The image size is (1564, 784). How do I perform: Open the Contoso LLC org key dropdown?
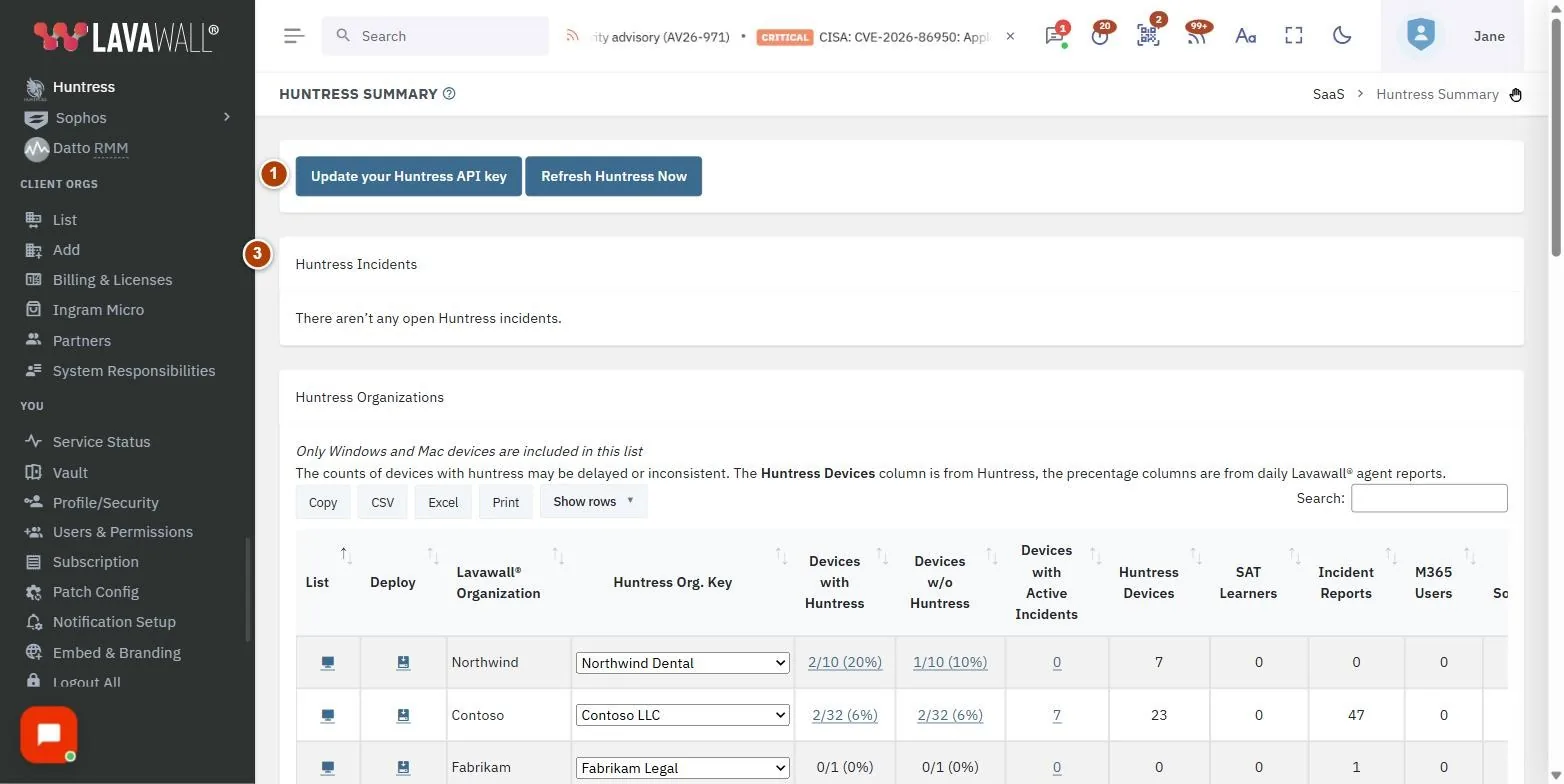point(683,715)
